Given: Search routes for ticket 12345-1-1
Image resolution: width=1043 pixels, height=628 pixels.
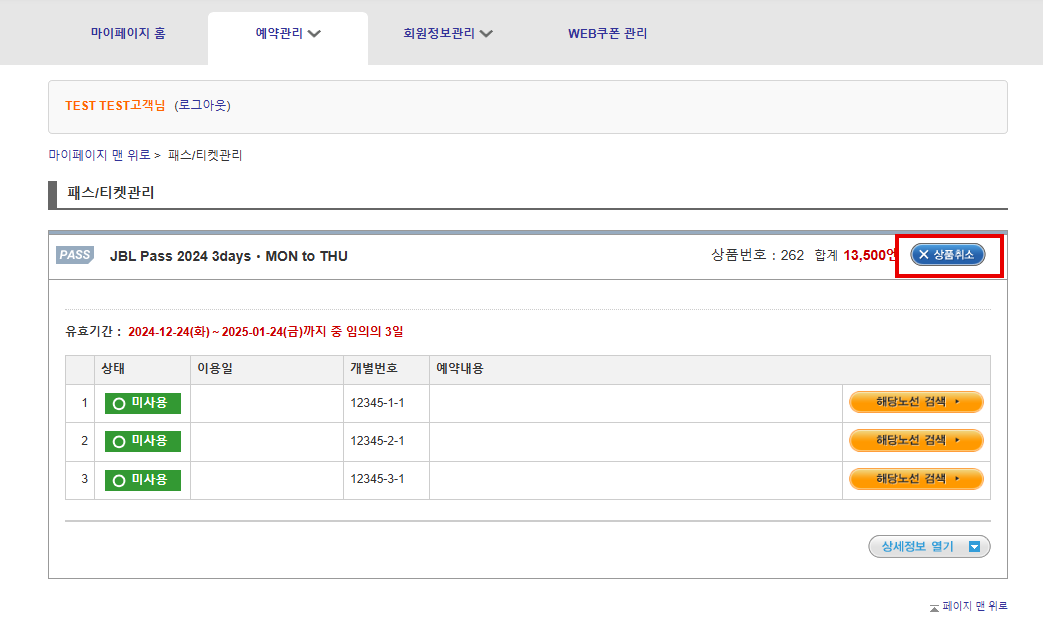Looking at the screenshot, I should (916, 402).
